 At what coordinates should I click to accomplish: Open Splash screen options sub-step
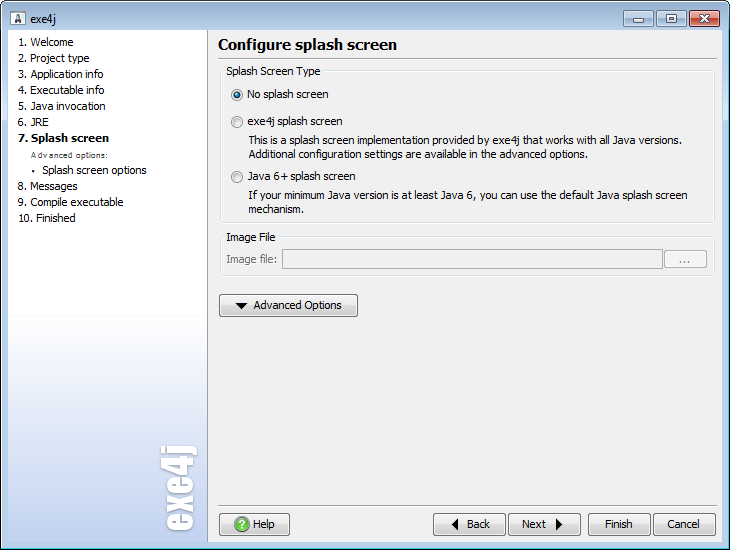click(94, 170)
